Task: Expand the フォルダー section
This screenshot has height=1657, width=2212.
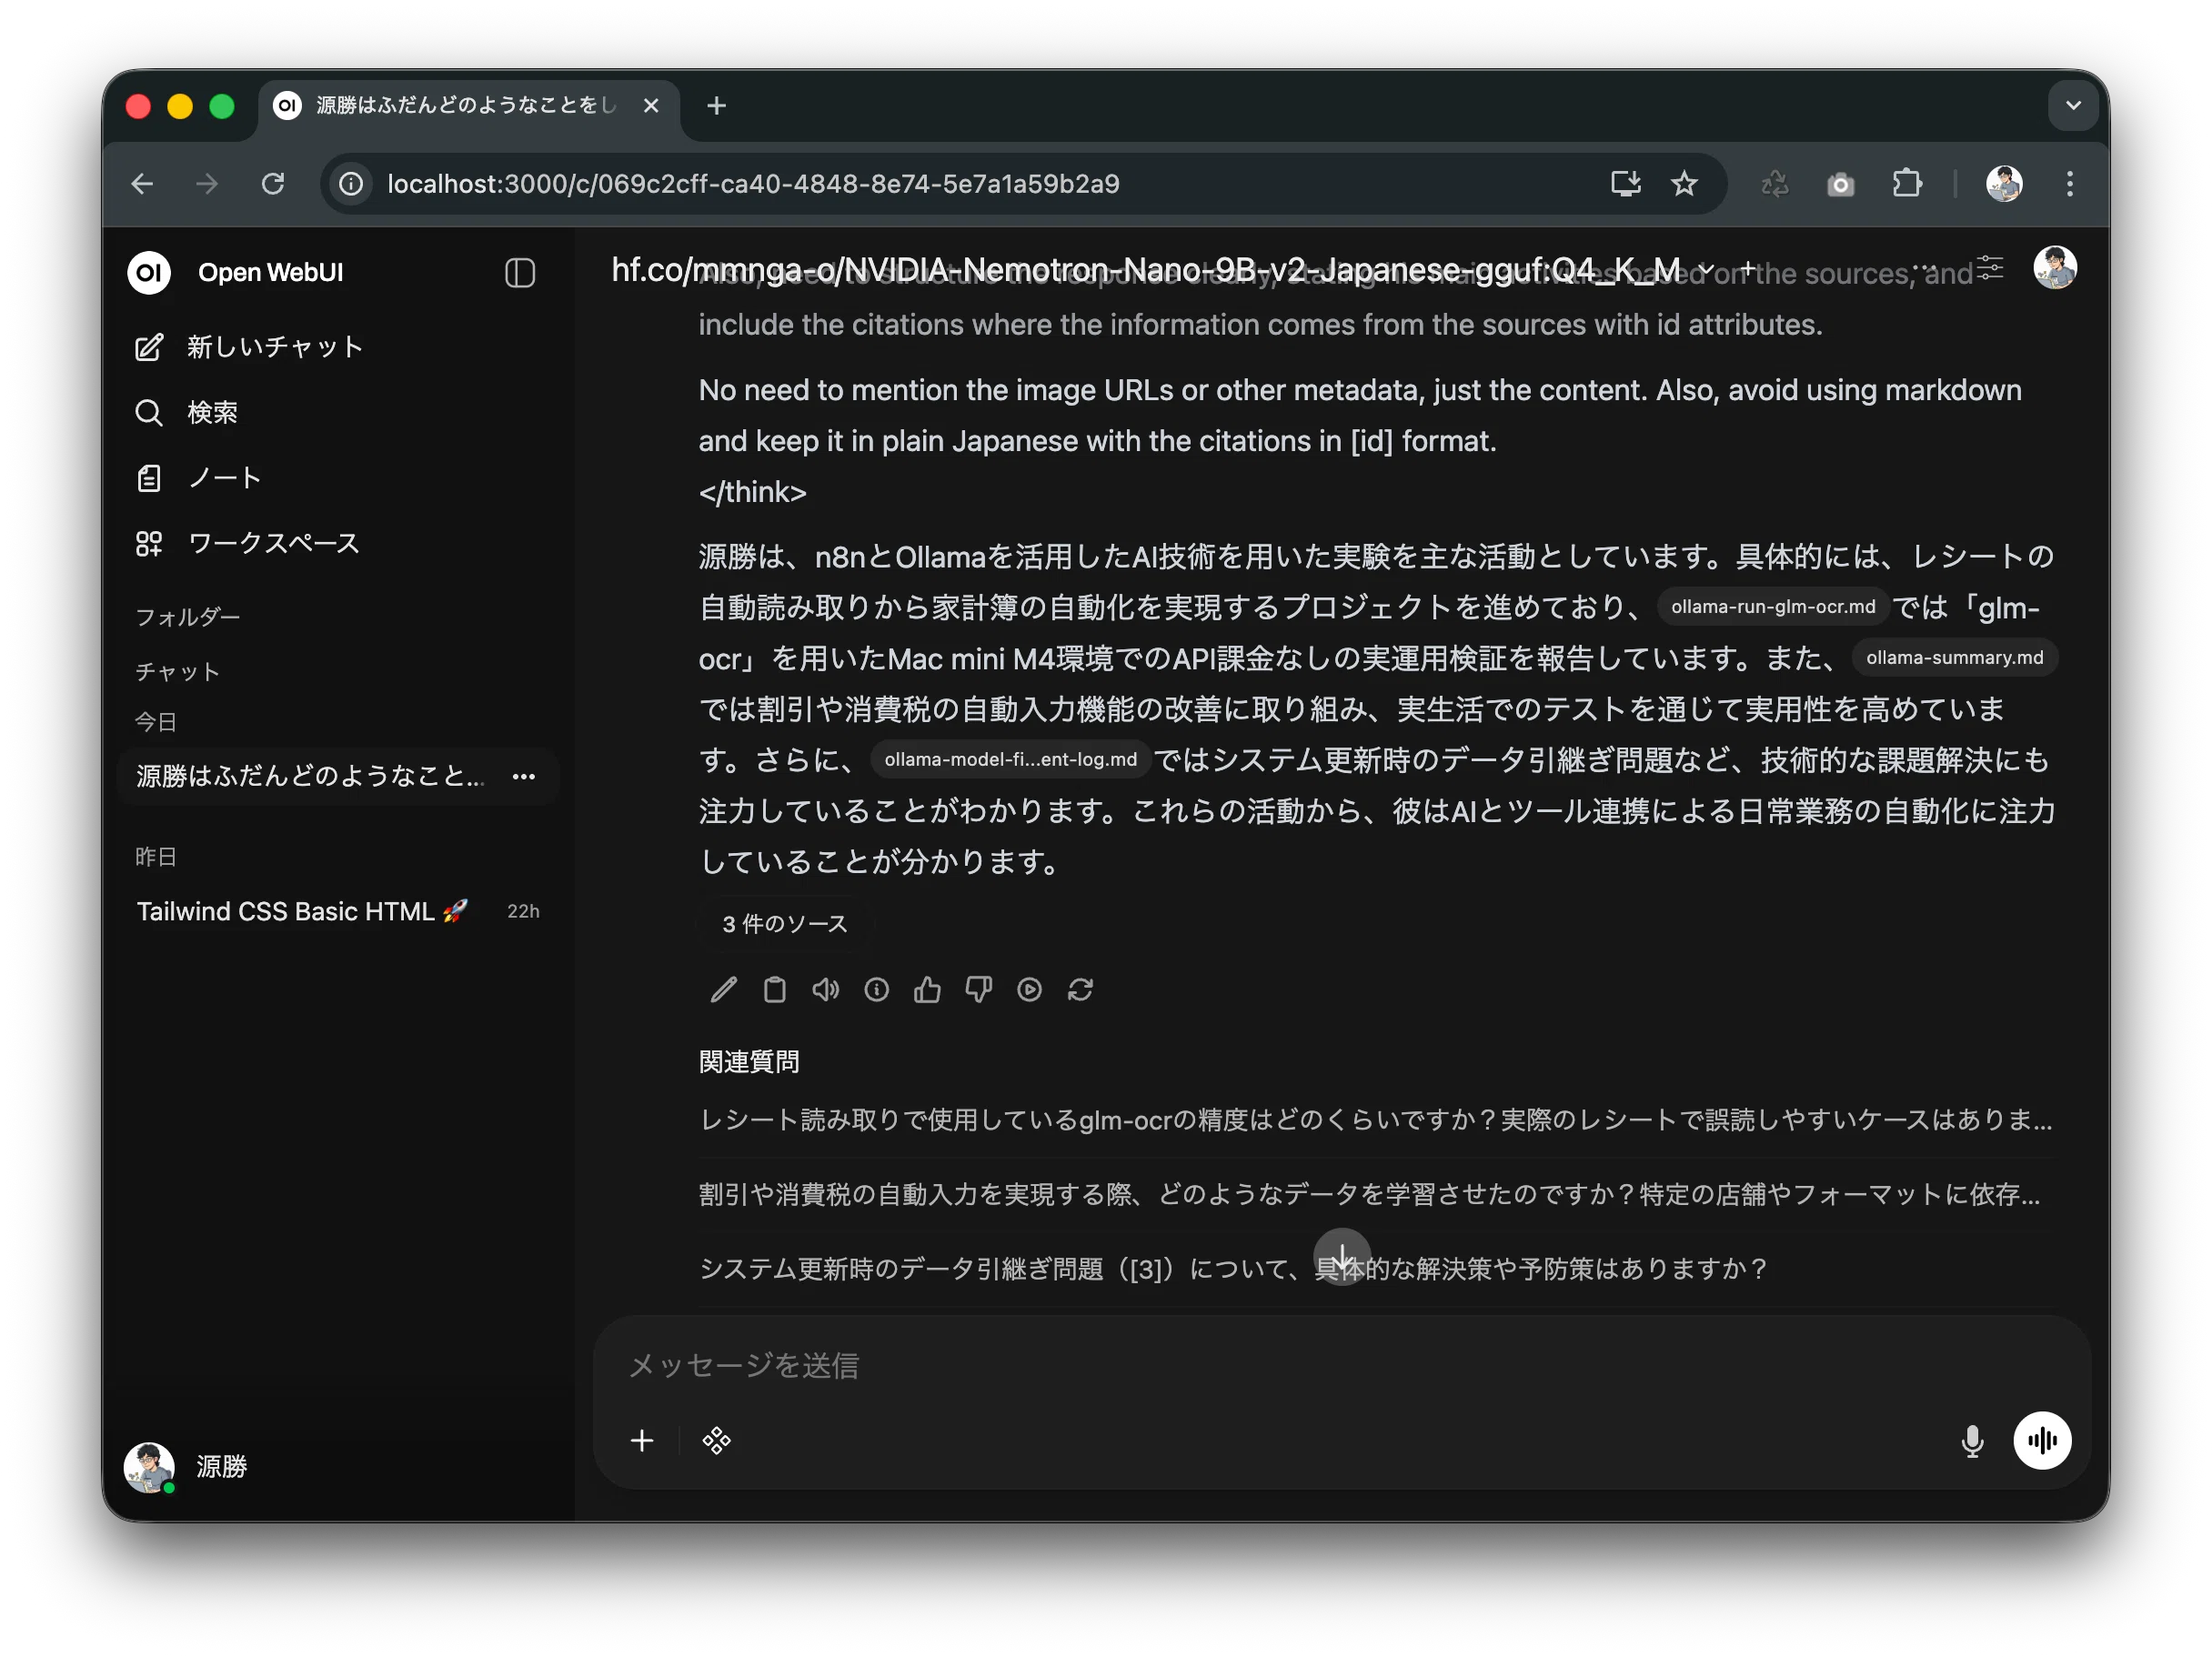Action: (187, 617)
